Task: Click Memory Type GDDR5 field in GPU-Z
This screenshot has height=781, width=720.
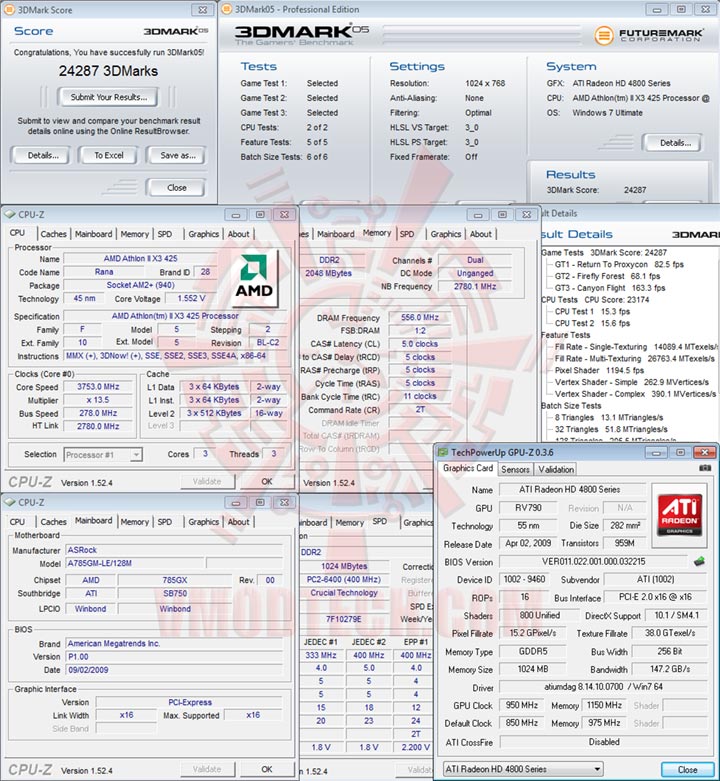Action: tap(532, 651)
